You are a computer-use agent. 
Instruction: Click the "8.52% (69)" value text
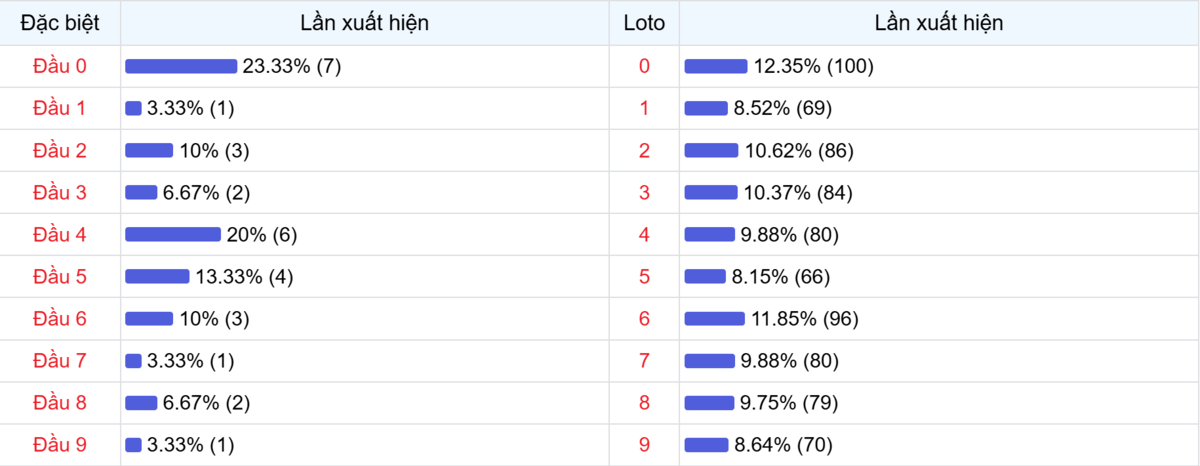[x=782, y=108]
